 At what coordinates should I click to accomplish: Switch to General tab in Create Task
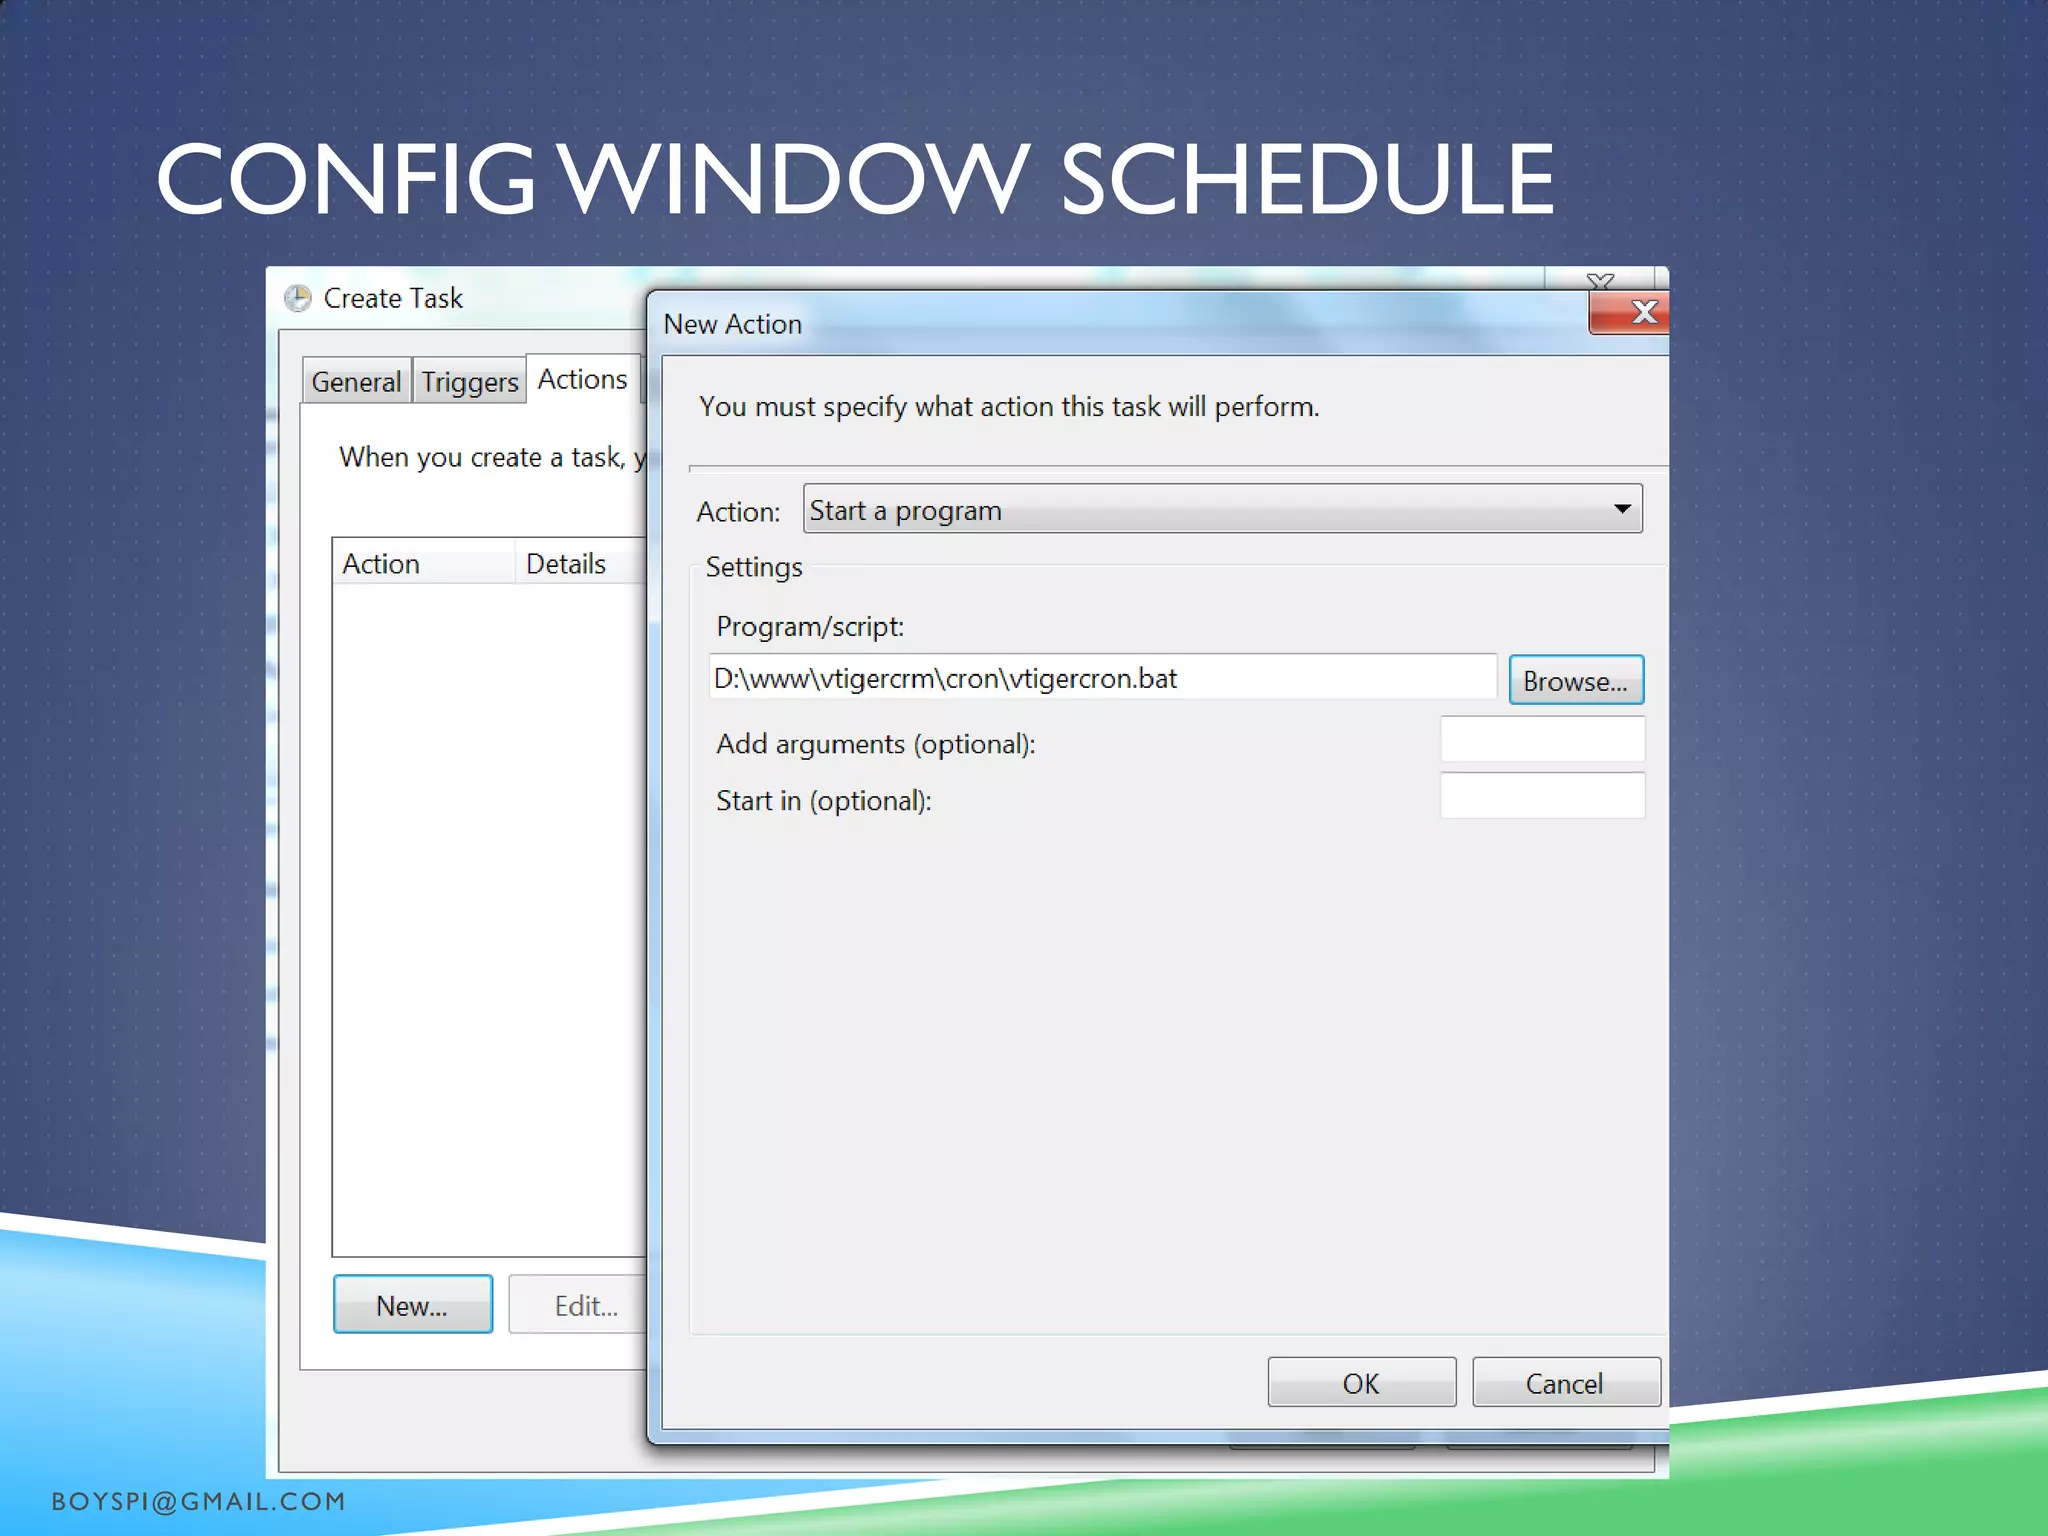pos(356,381)
